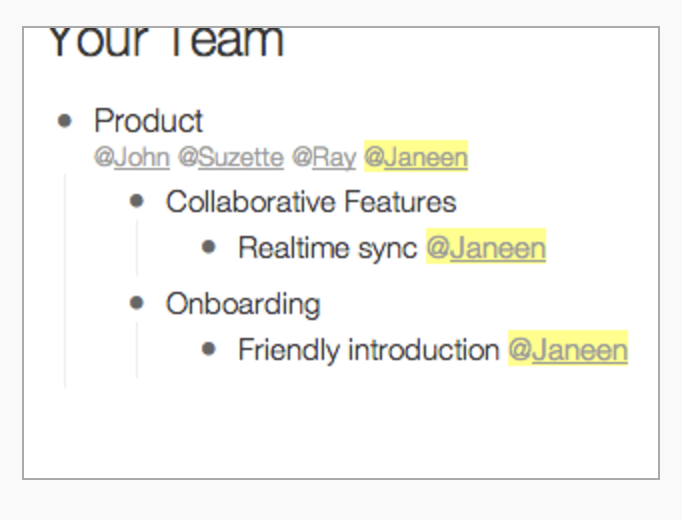The image size is (682, 520).
Task: Select the Collaborative Features item text
Action: click(x=311, y=202)
